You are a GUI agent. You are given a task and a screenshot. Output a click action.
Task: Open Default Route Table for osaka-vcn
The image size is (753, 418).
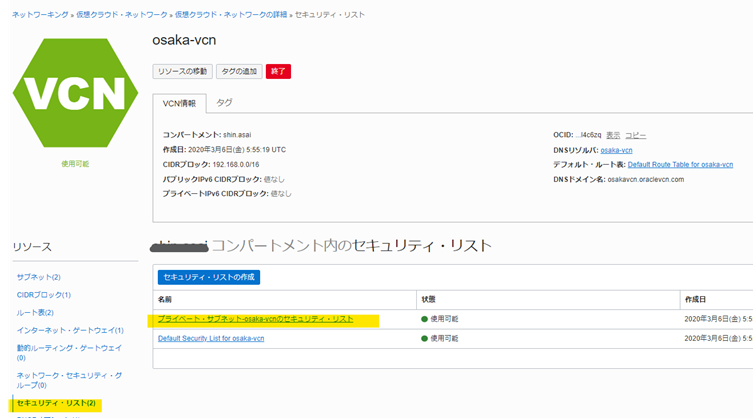680,165
